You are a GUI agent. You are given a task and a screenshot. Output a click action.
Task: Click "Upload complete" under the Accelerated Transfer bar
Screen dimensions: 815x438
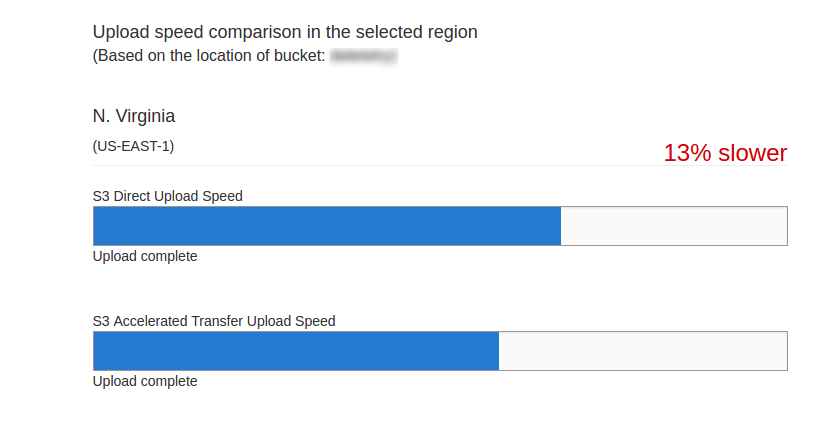(x=145, y=381)
